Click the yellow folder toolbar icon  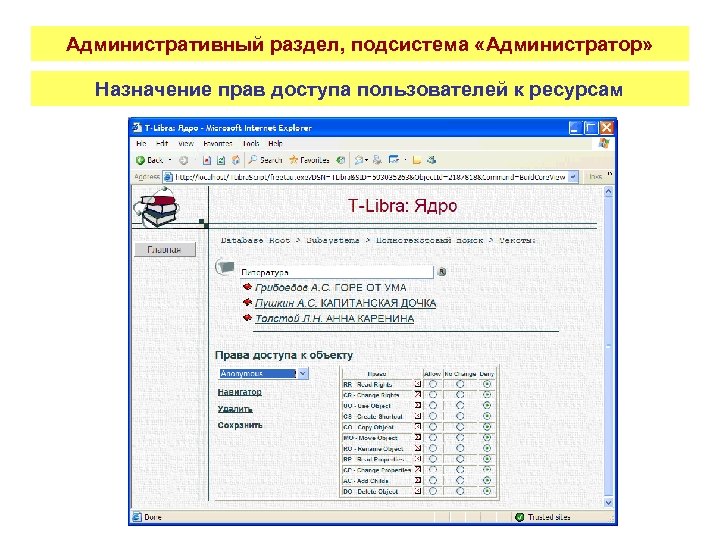click(416, 160)
